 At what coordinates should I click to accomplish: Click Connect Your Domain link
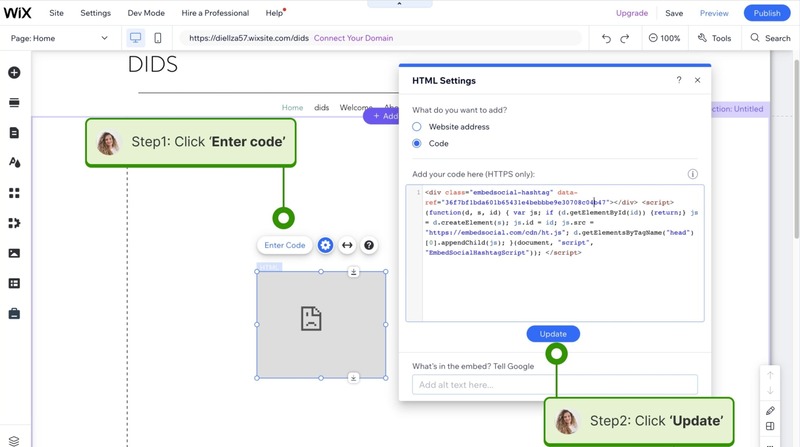pyautogui.click(x=353, y=38)
